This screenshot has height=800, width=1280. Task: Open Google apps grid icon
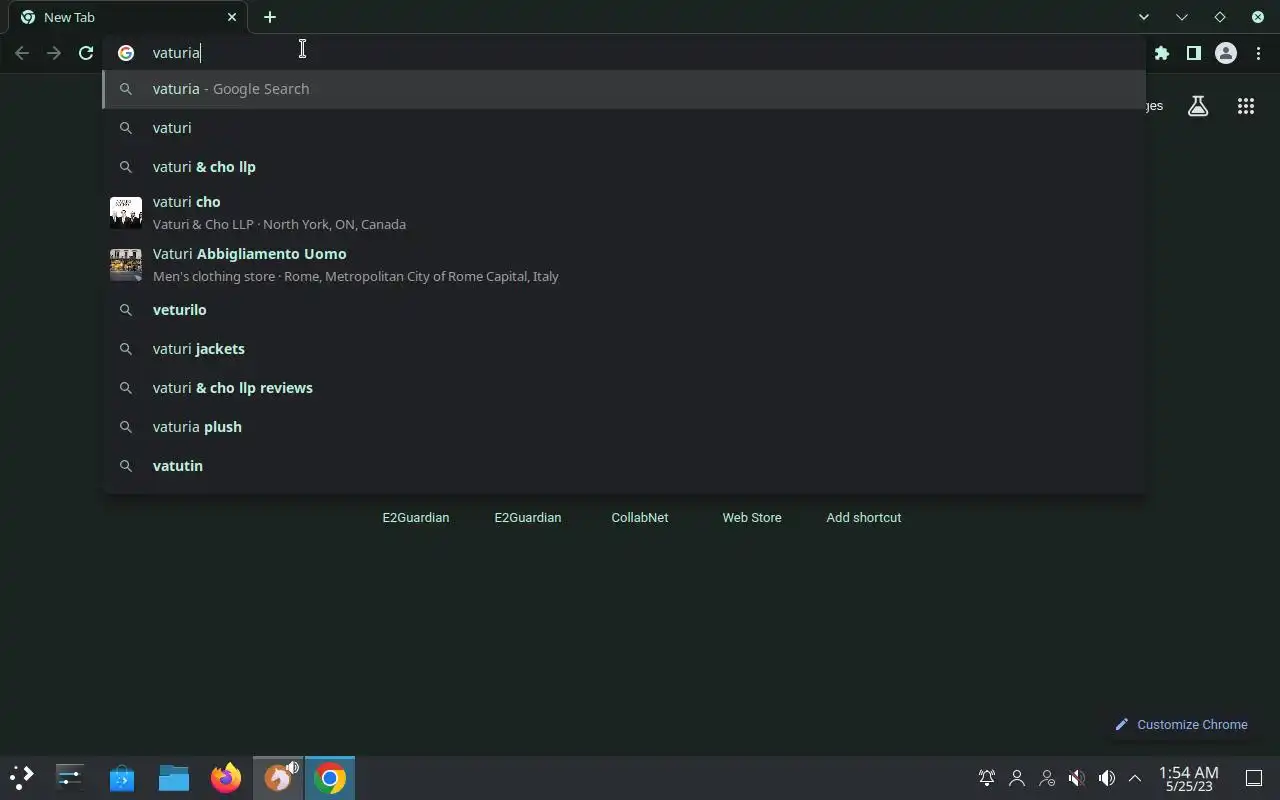1245,106
